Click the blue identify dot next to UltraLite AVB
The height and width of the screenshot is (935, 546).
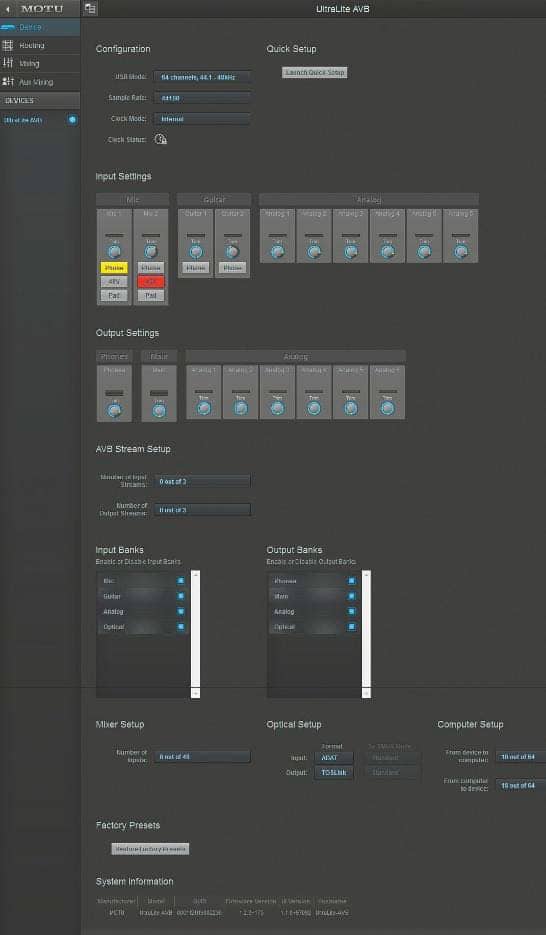coord(73,120)
